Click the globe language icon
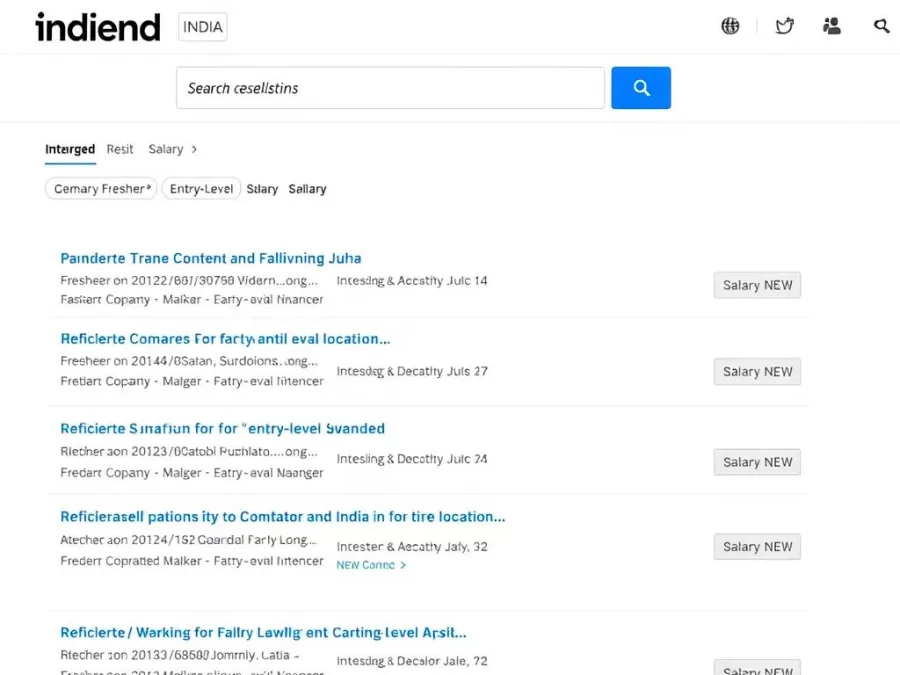The image size is (900, 675). pyautogui.click(x=731, y=26)
